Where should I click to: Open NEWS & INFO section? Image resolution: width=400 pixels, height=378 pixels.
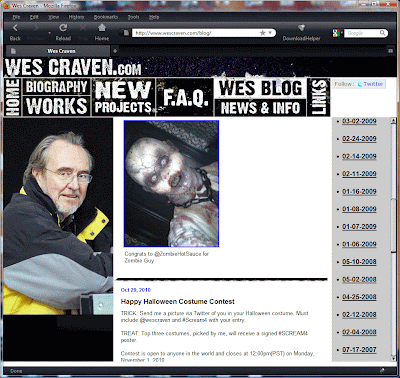click(260, 108)
